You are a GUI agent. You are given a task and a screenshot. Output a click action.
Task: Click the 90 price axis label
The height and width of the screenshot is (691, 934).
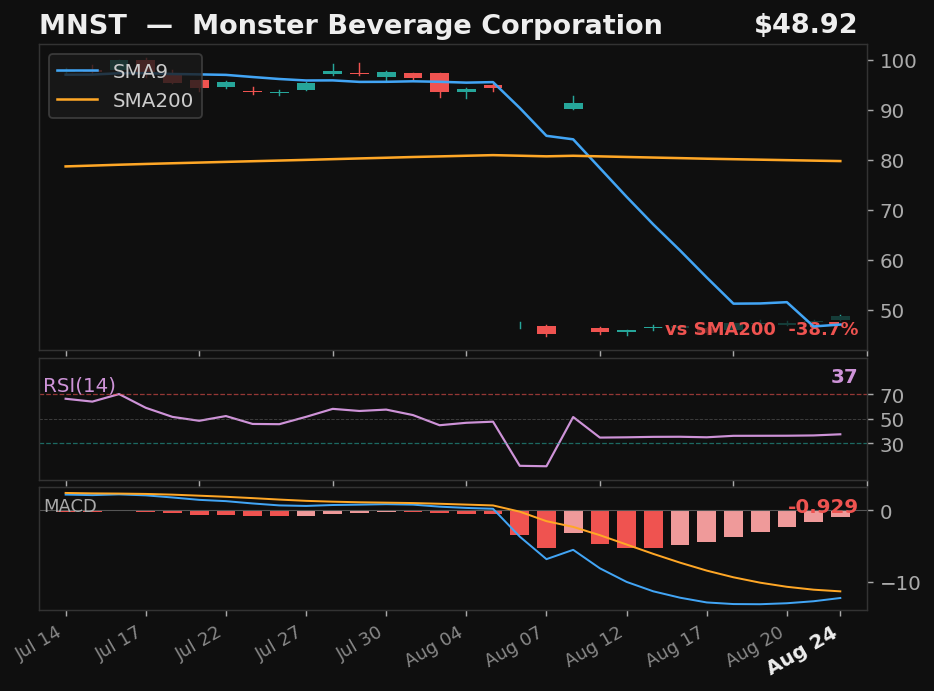(x=891, y=111)
